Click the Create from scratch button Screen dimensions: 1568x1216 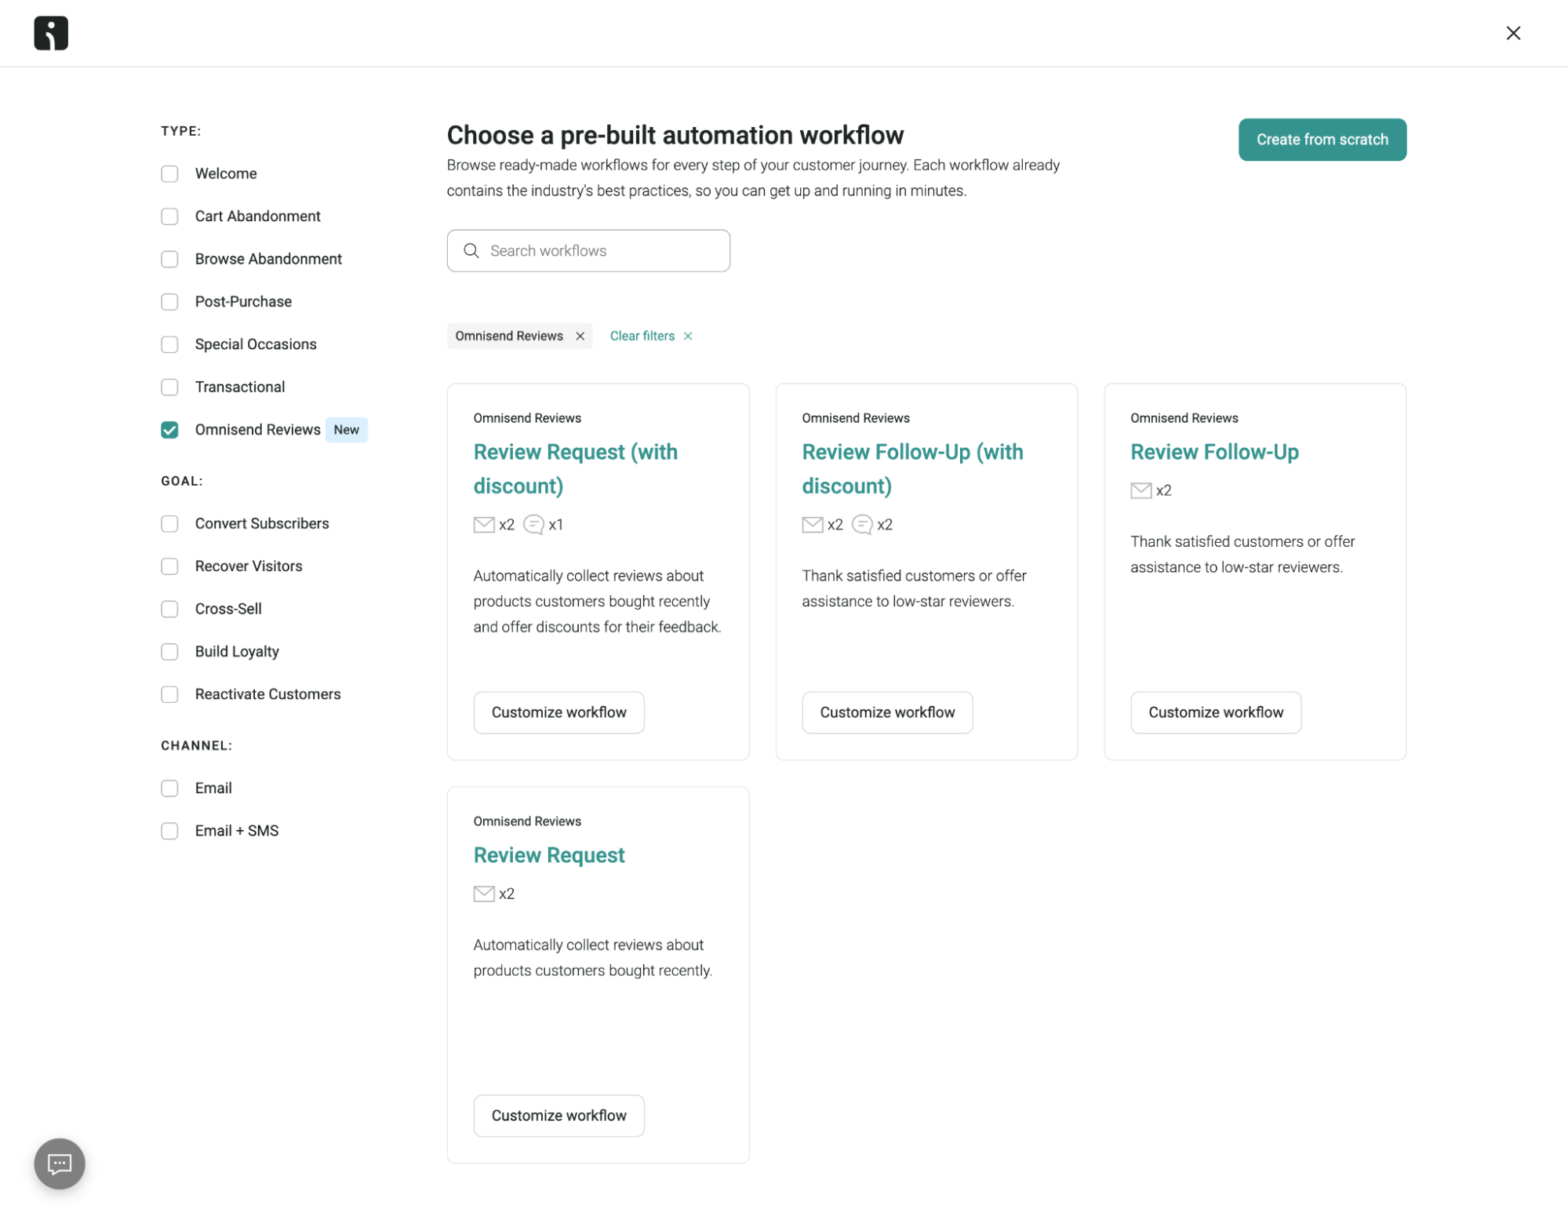(x=1322, y=139)
